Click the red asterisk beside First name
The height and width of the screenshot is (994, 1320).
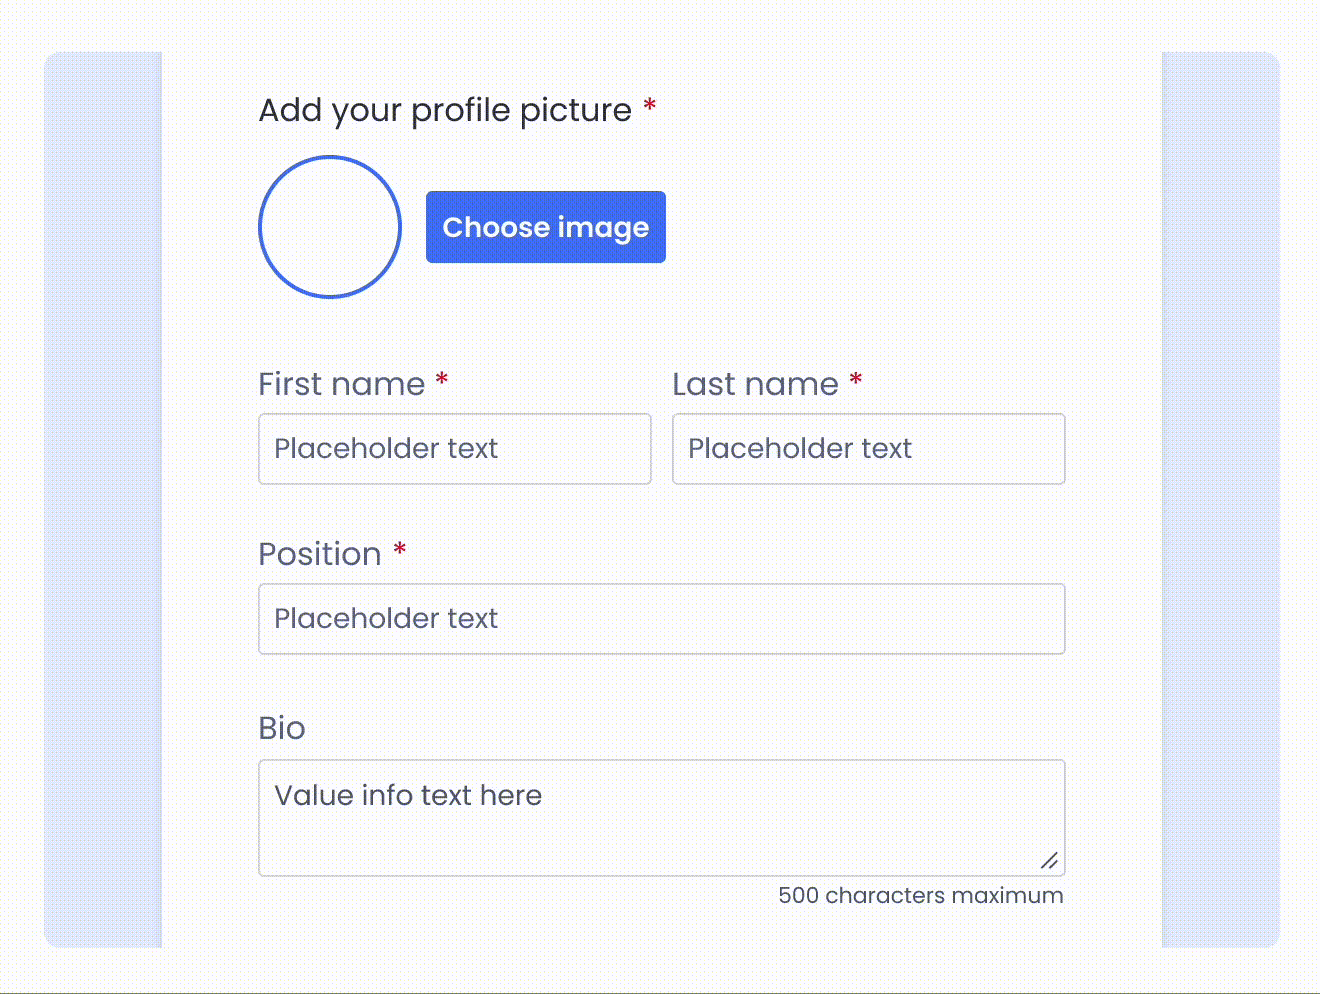pyautogui.click(x=441, y=381)
